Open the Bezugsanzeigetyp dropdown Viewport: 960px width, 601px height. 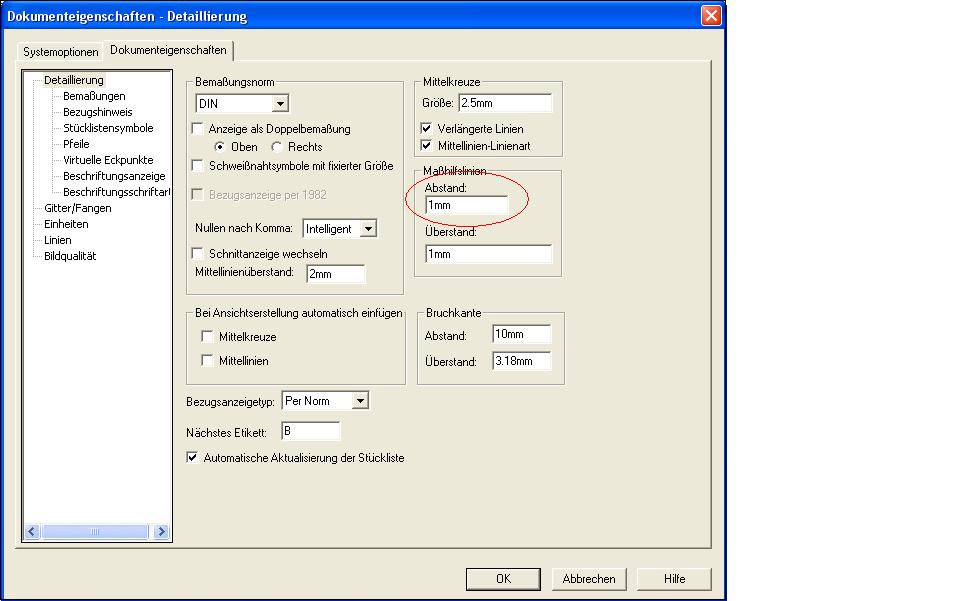click(x=361, y=401)
